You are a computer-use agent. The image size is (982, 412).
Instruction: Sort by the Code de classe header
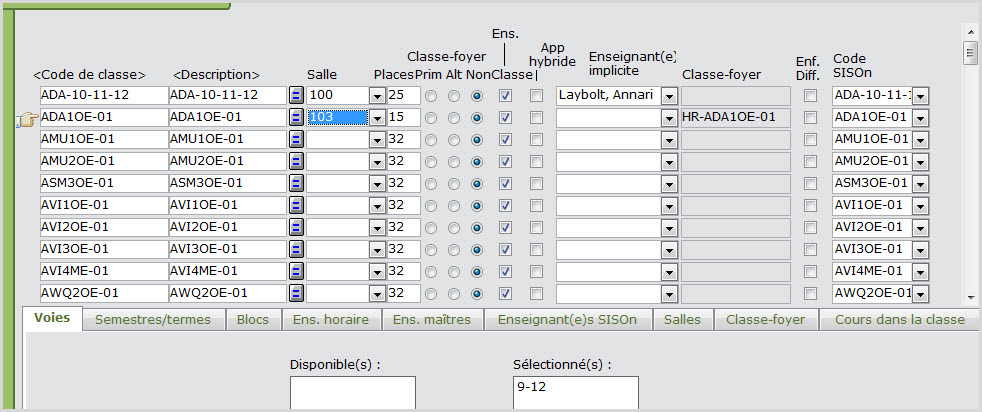click(x=89, y=75)
